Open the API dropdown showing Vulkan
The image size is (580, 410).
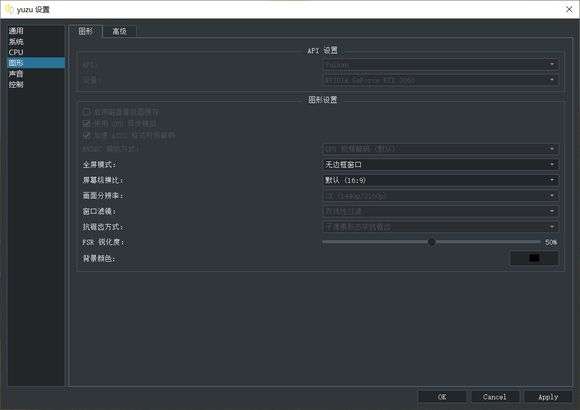440,65
